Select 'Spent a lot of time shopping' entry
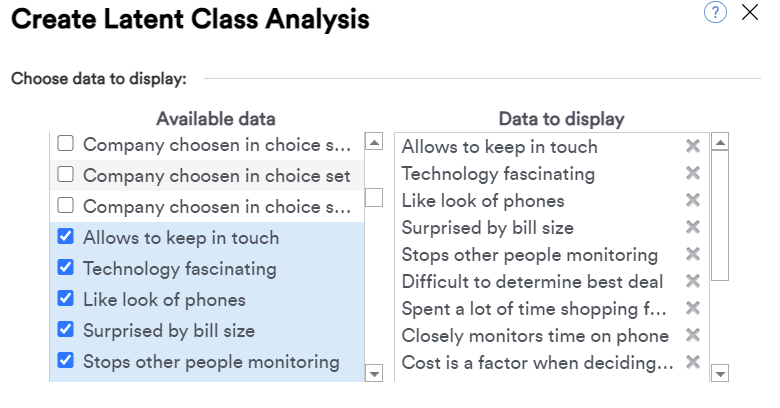The height and width of the screenshot is (408, 780). pyautogui.click(x=533, y=308)
